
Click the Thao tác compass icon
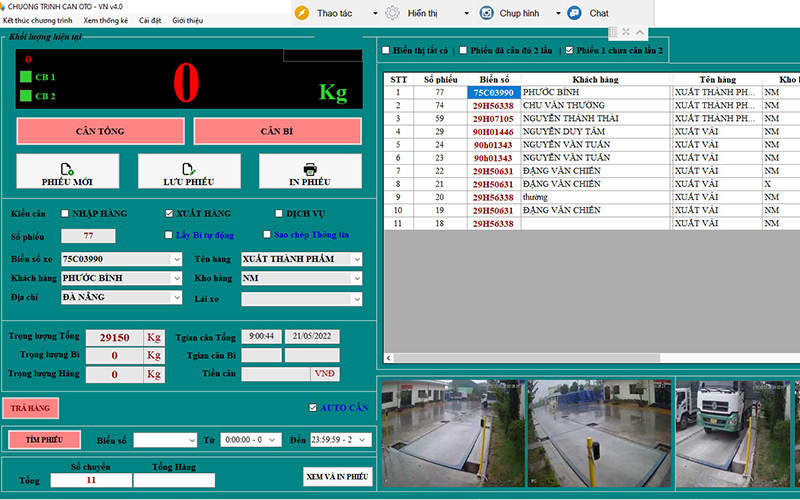coord(303,13)
